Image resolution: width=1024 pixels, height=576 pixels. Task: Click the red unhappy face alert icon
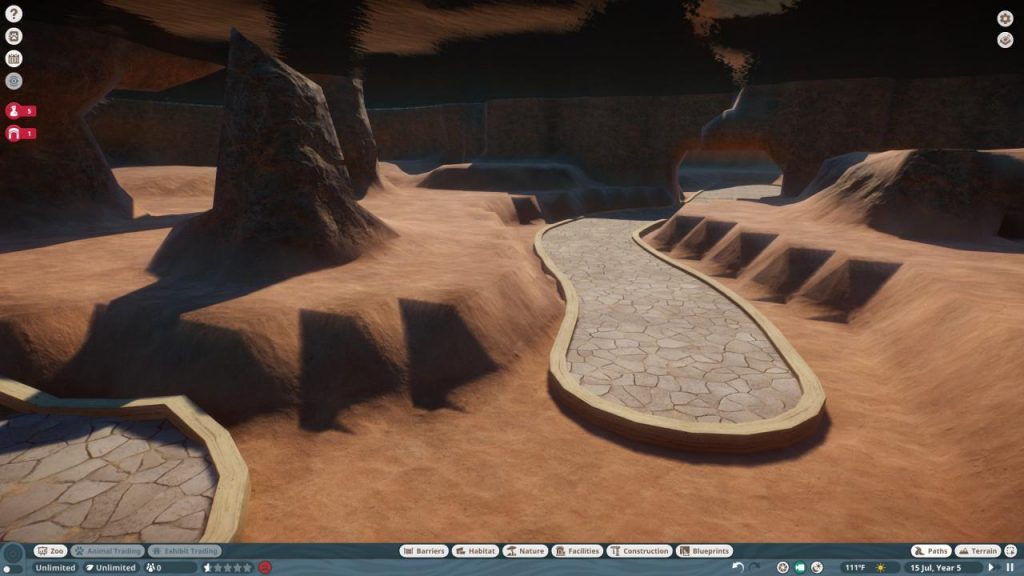(265, 567)
